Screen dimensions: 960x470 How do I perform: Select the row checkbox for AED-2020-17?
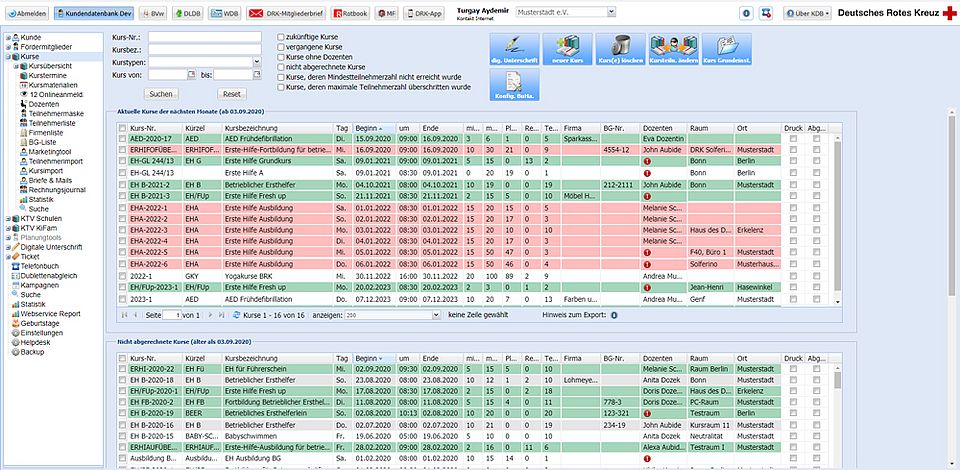(123, 139)
